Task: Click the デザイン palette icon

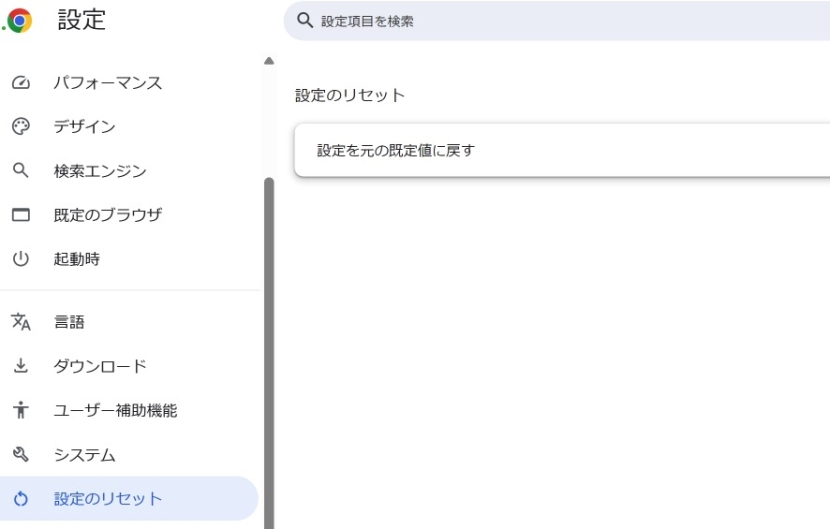Action: pyautogui.click(x=19, y=127)
